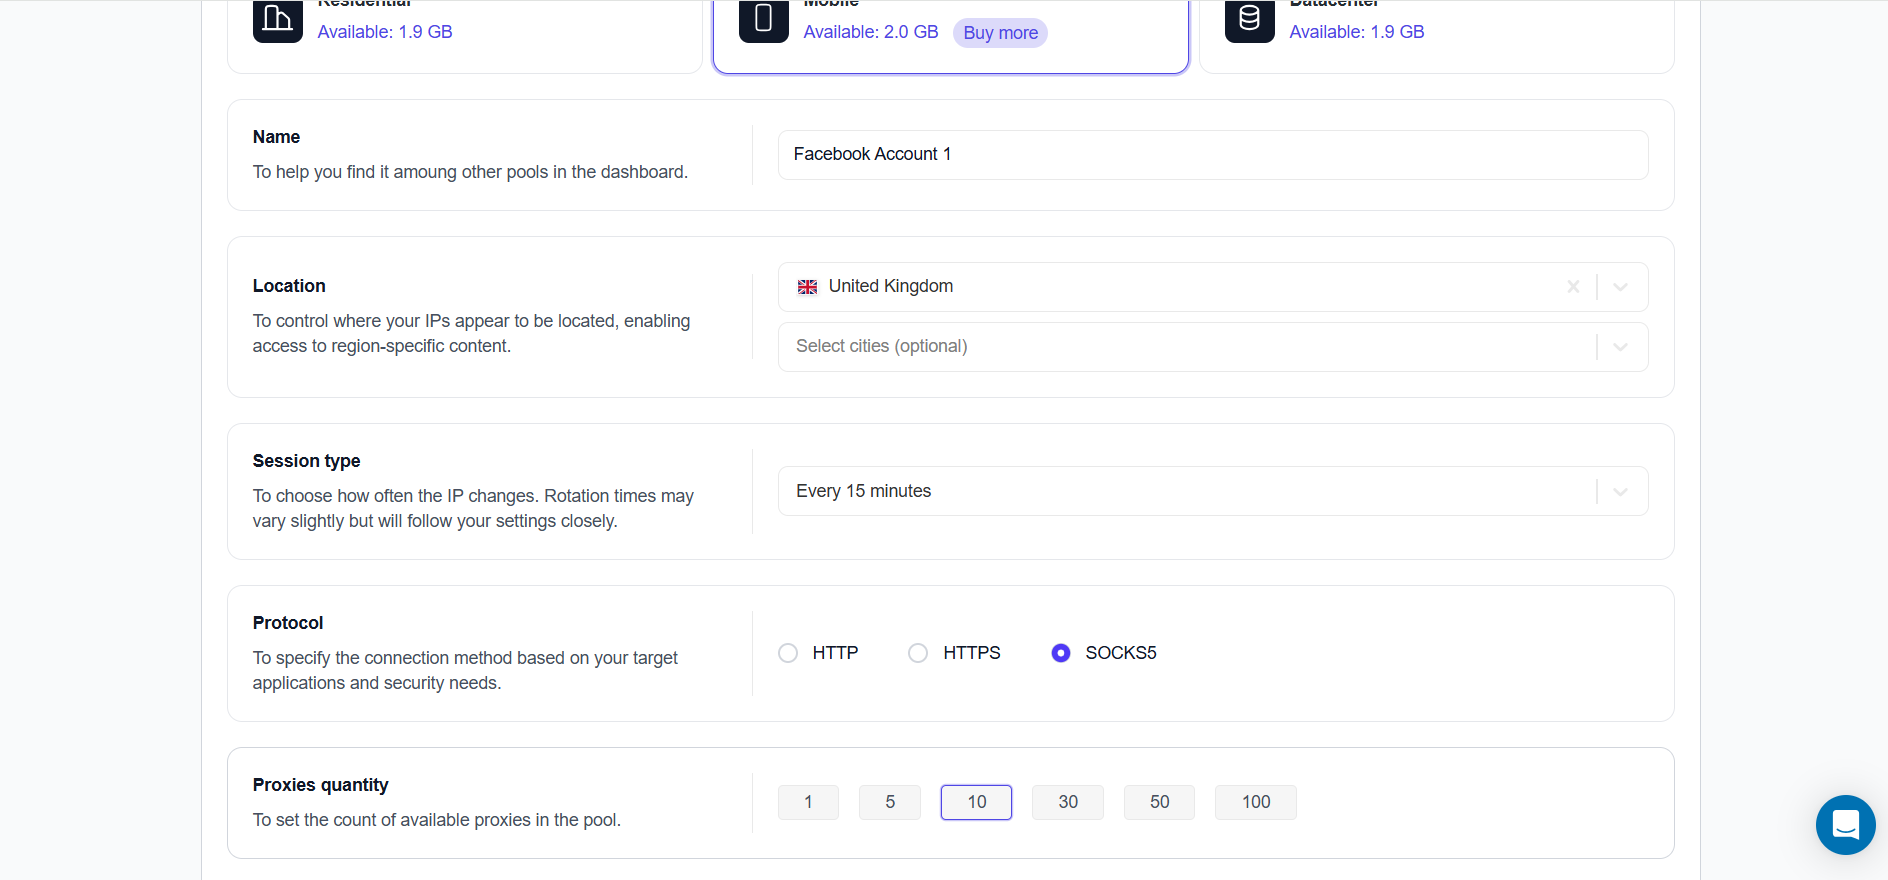Set proxies quantity to 5
Image resolution: width=1888 pixels, height=880 pixels.
(x=890, y=802)
